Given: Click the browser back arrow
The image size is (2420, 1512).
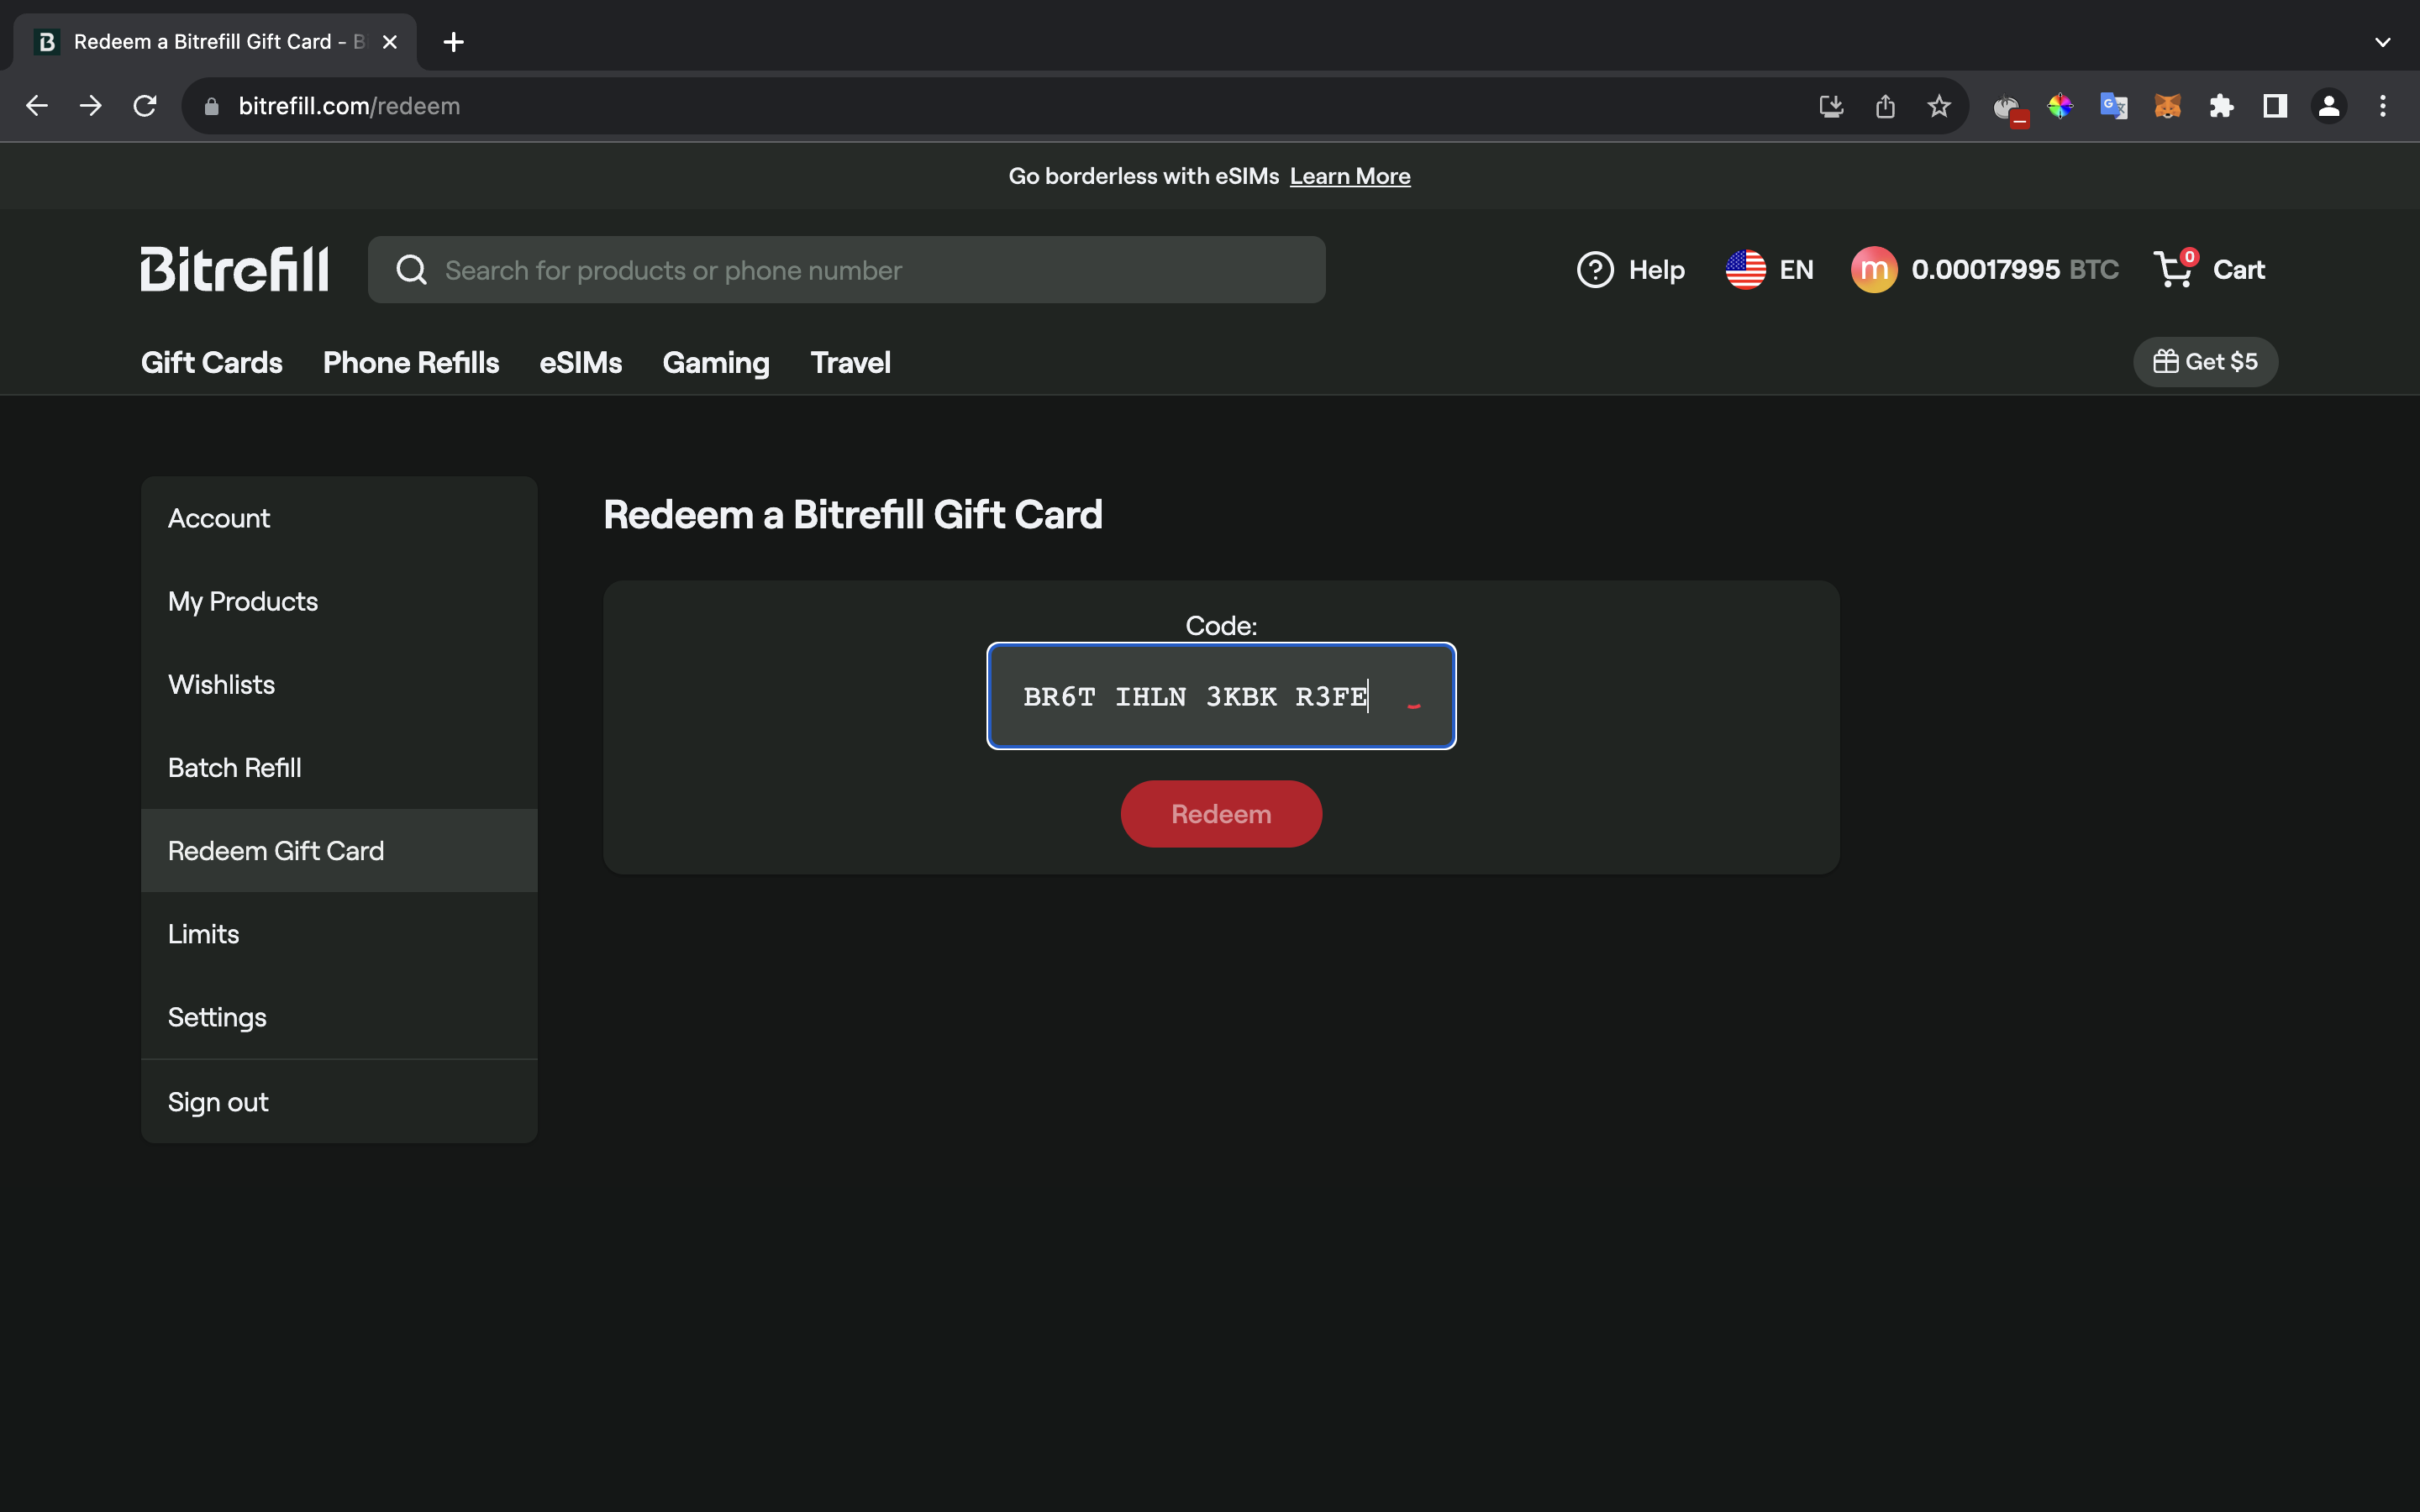Looking at the screenshot, I should [37, 106].
